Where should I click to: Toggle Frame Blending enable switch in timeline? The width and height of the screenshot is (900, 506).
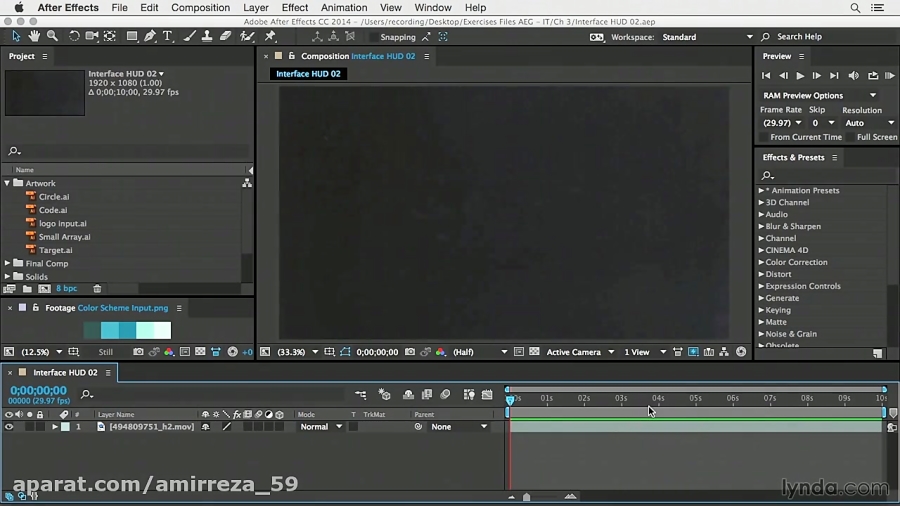(426, 394)
